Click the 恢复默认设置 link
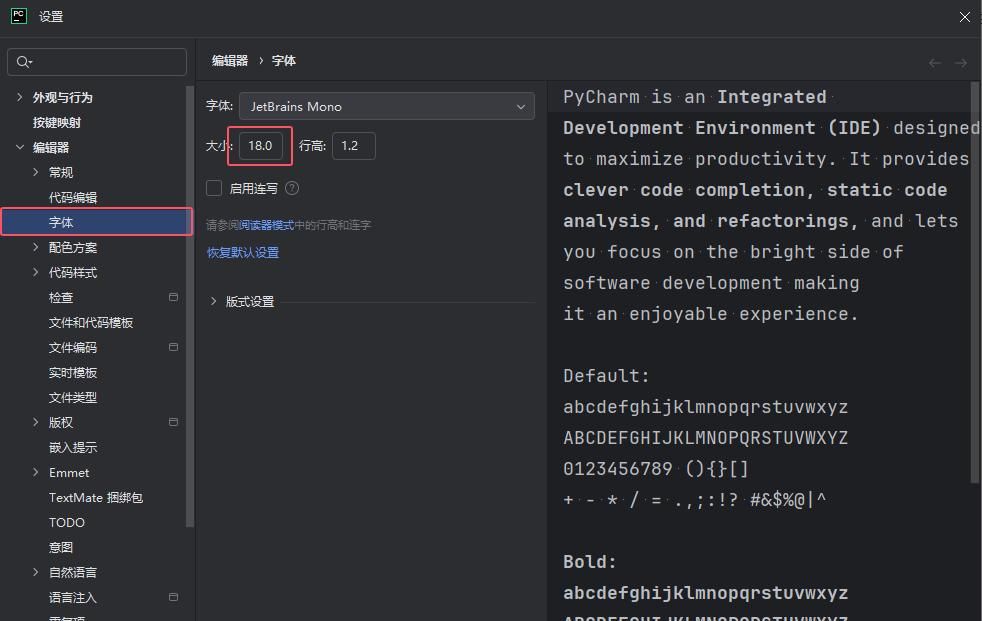 (x=243, y=252)
